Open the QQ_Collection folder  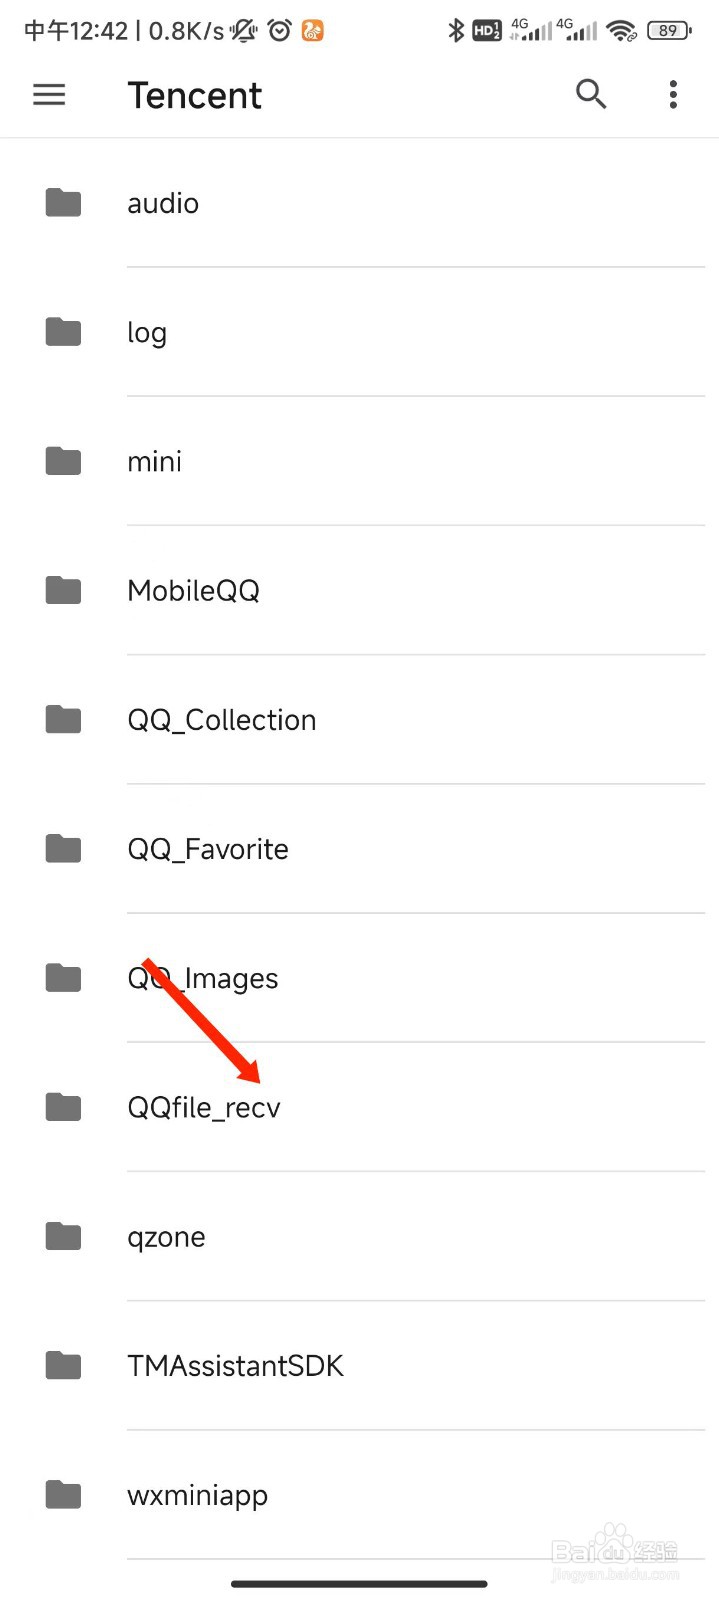click(x=359, y=720)
